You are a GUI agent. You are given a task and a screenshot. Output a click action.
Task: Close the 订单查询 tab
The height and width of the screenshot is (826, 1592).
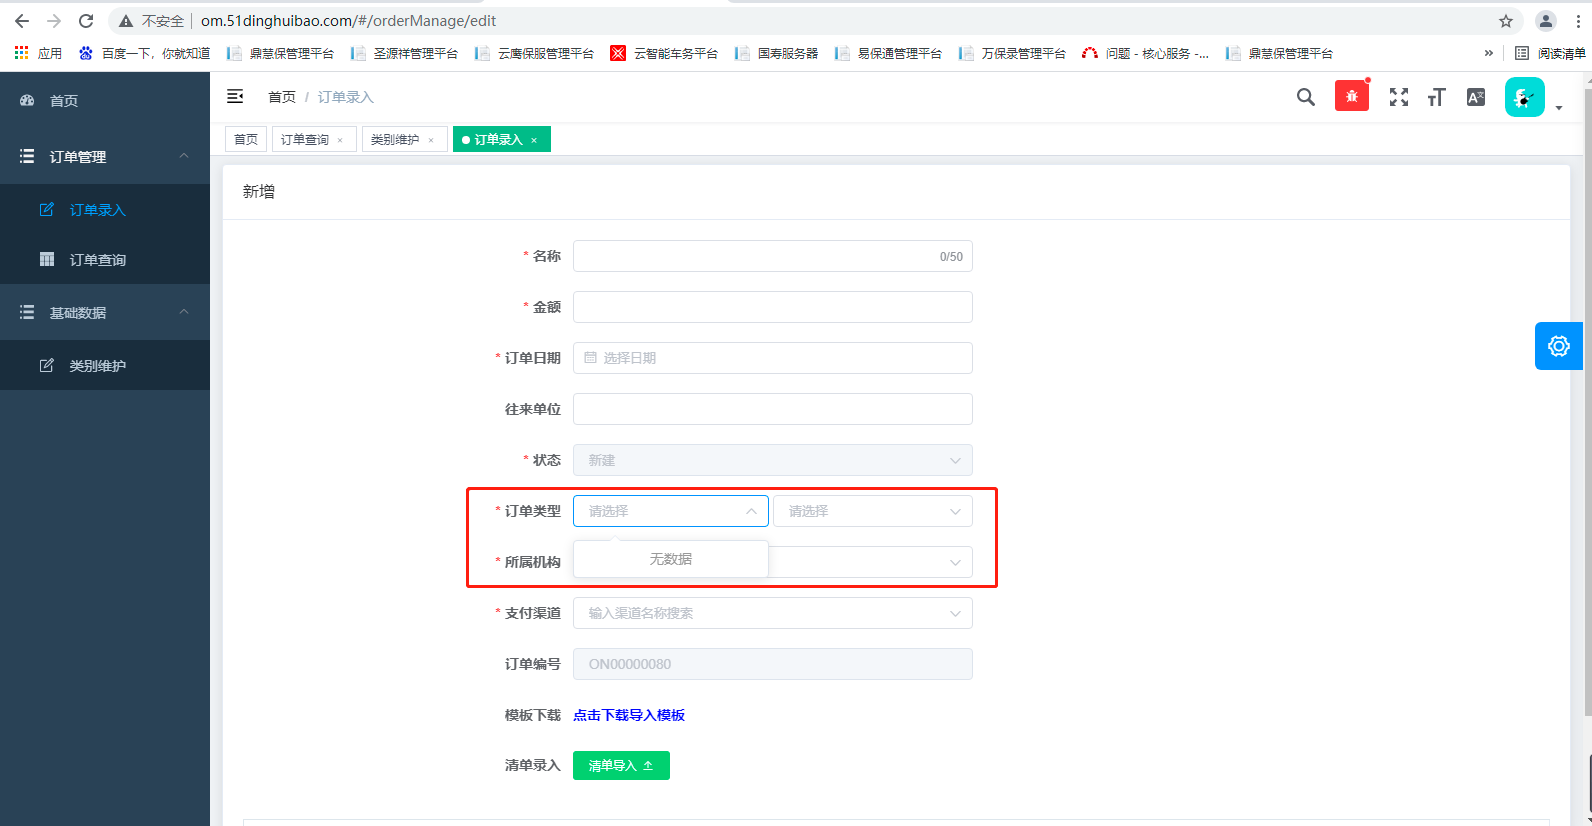tap(340, 140)
